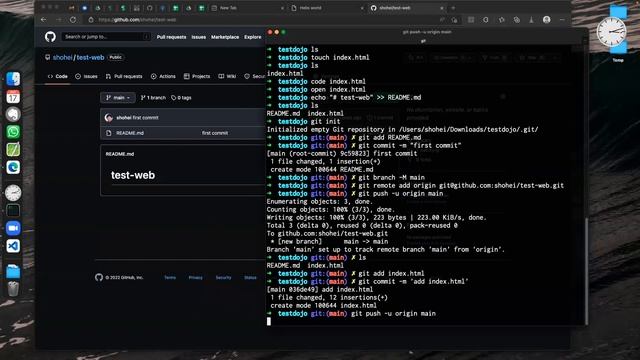640x360 pixels.
Task: Open the repository Actions tab
Action: (x=163, y=76)
